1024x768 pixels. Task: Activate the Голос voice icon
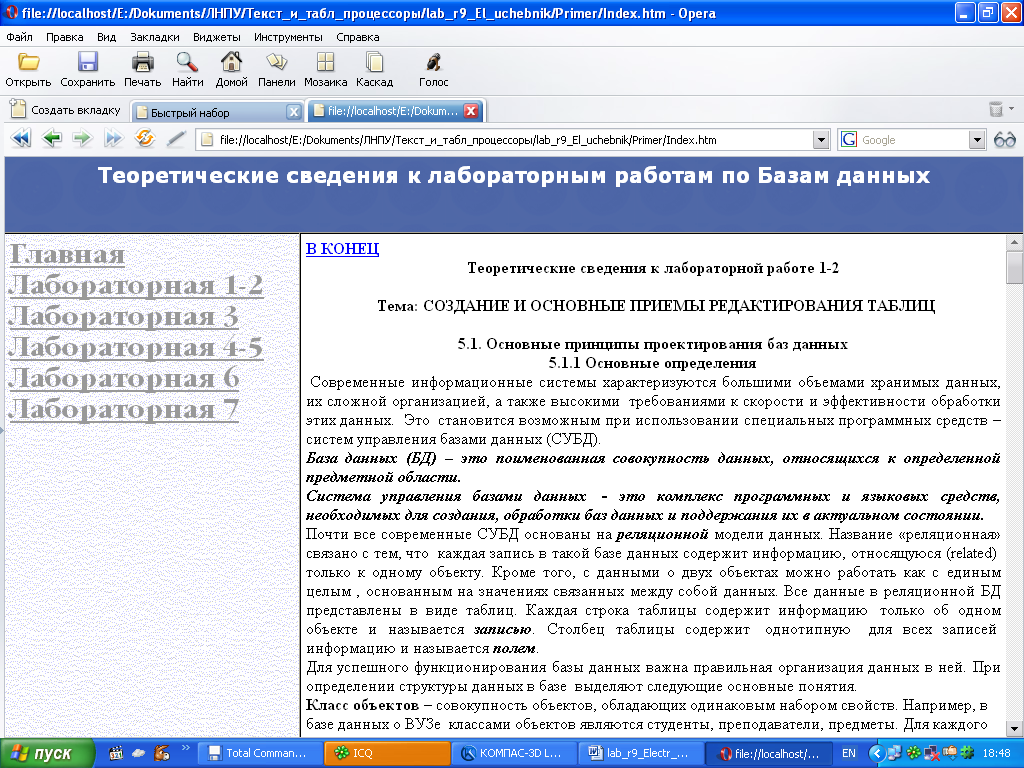tap(433, 63)
